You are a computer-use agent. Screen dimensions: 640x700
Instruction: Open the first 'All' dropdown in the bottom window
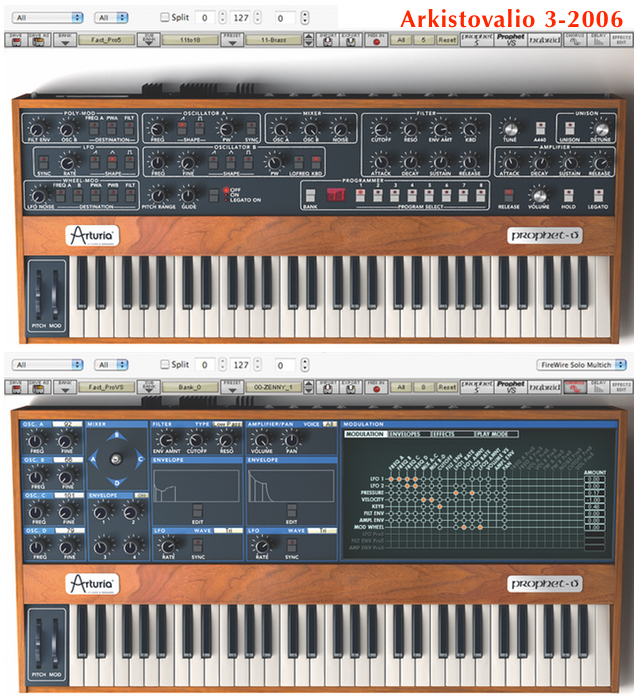[47, 365]
